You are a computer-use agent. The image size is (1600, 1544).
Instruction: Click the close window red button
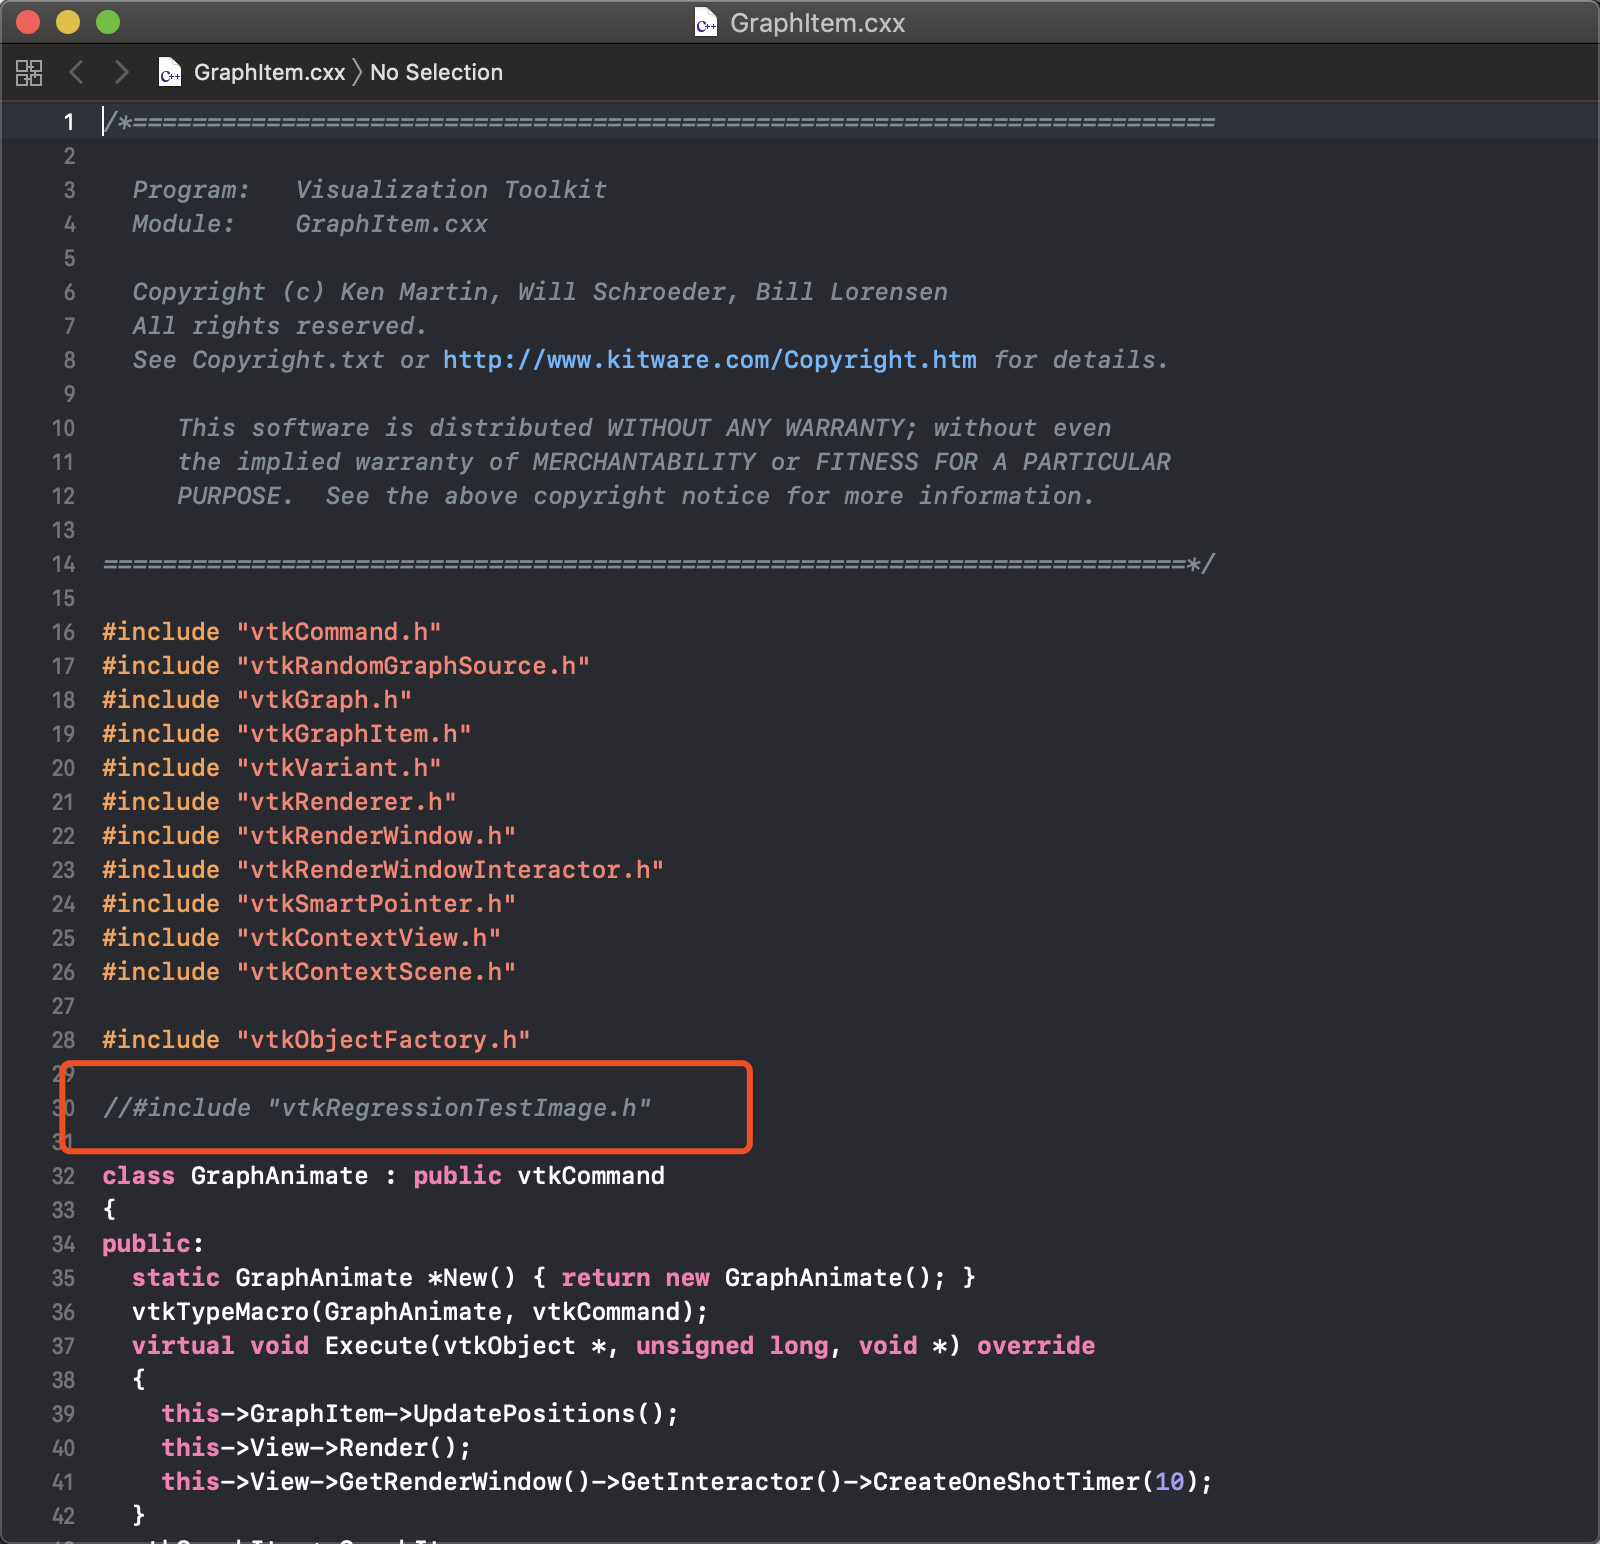[x=28, y=22]
